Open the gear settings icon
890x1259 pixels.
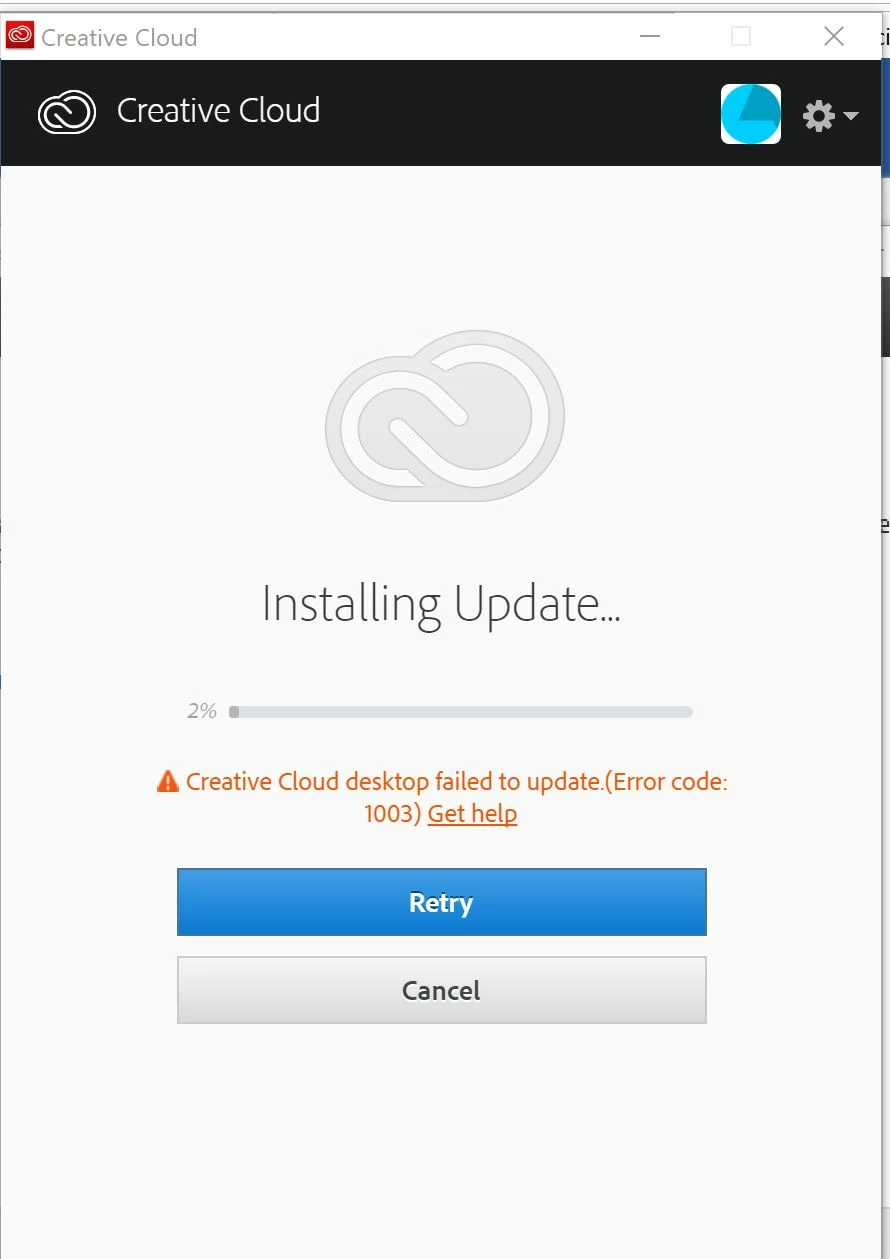(x=818, y=116)
